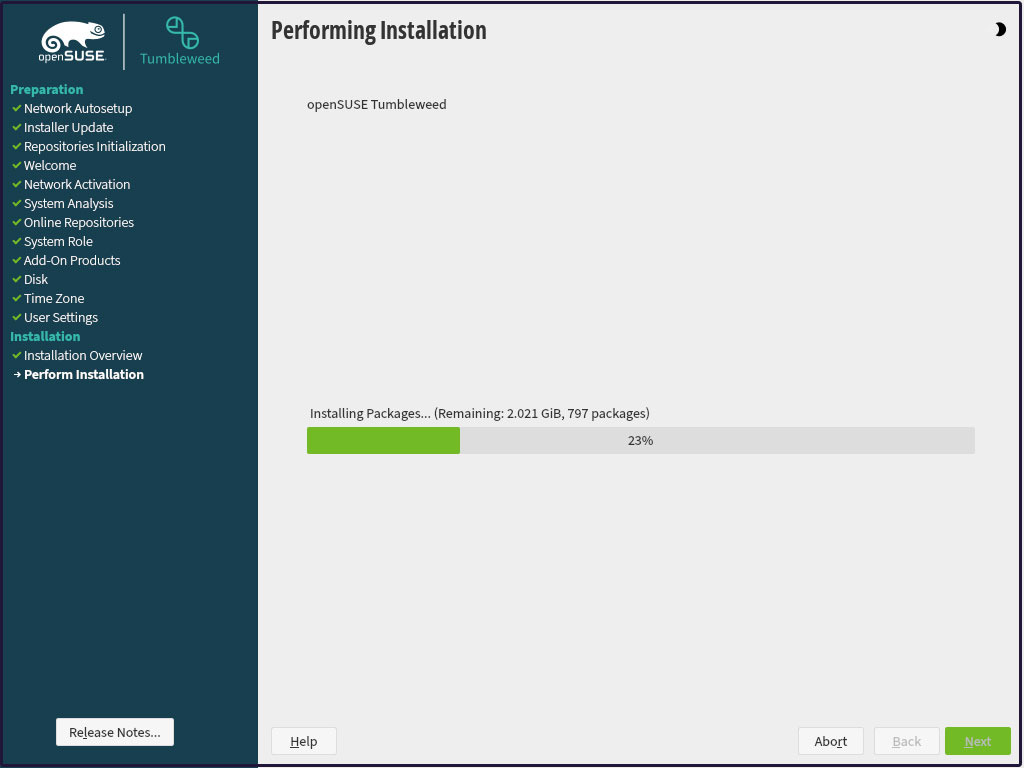Screen dimensions: 1024x768
Task: Click checkmark beside Installation Overview
Action: pyautogui.click(x=17, y=355)
